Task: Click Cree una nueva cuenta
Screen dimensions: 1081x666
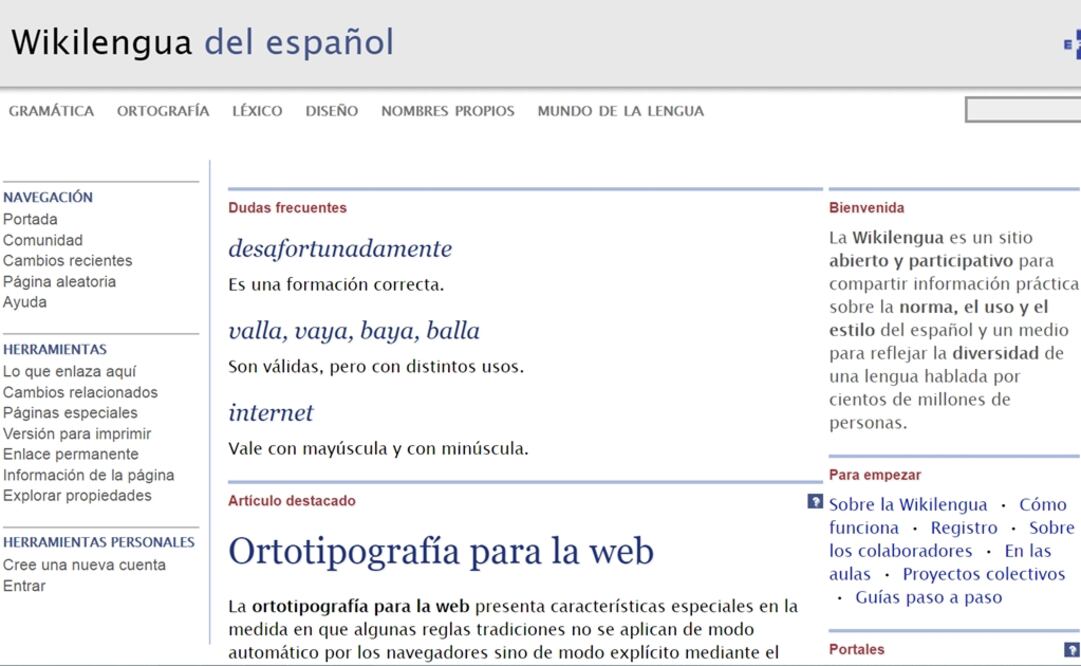Action: (84, 565)
